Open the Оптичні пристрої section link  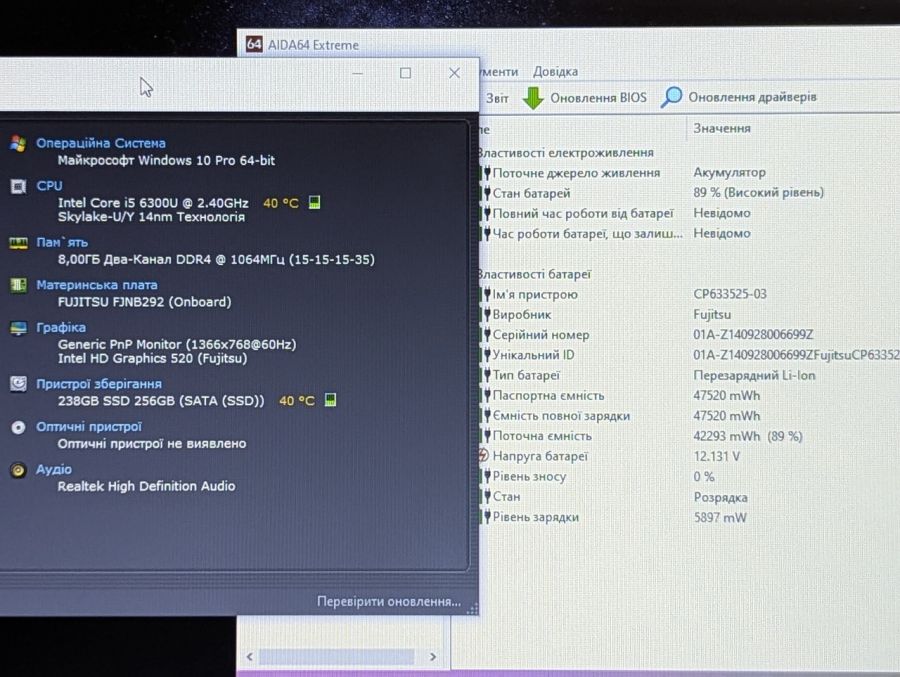(x=88, y=427)
